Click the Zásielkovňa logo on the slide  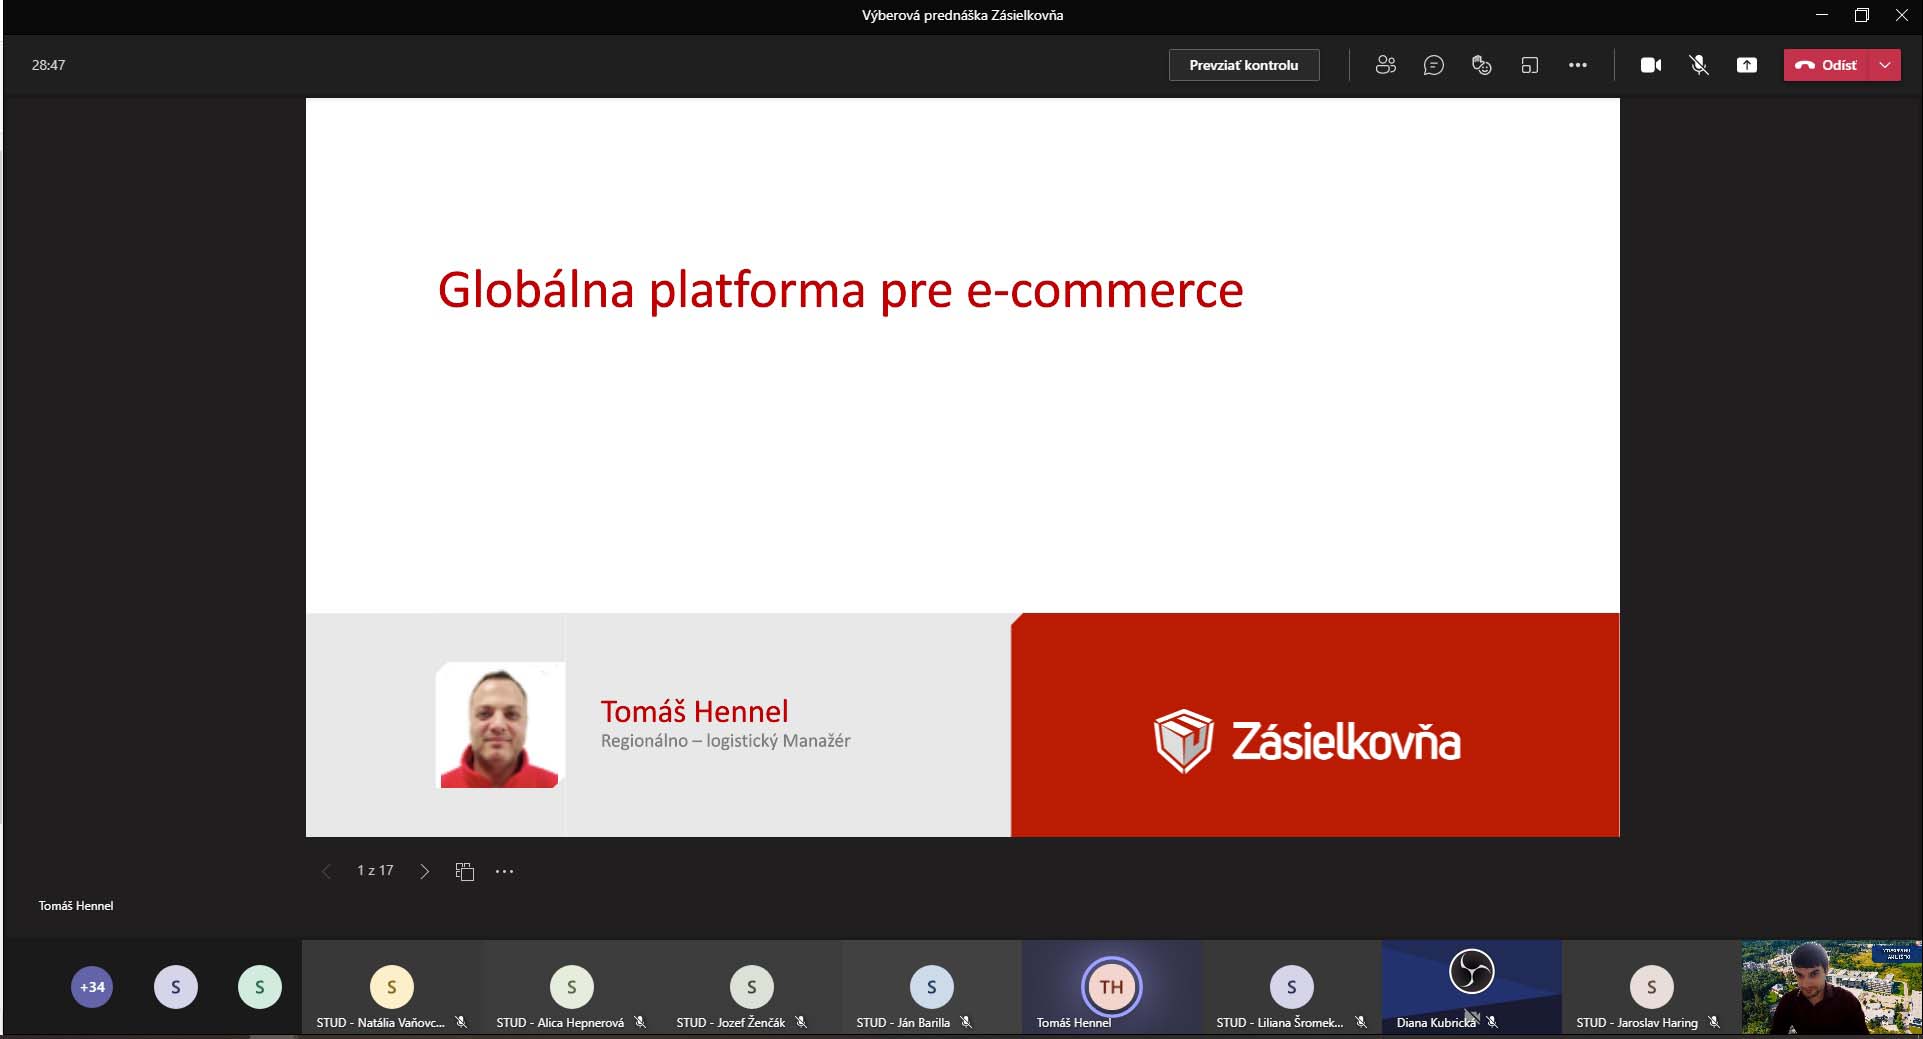(x=1307, y=741)
